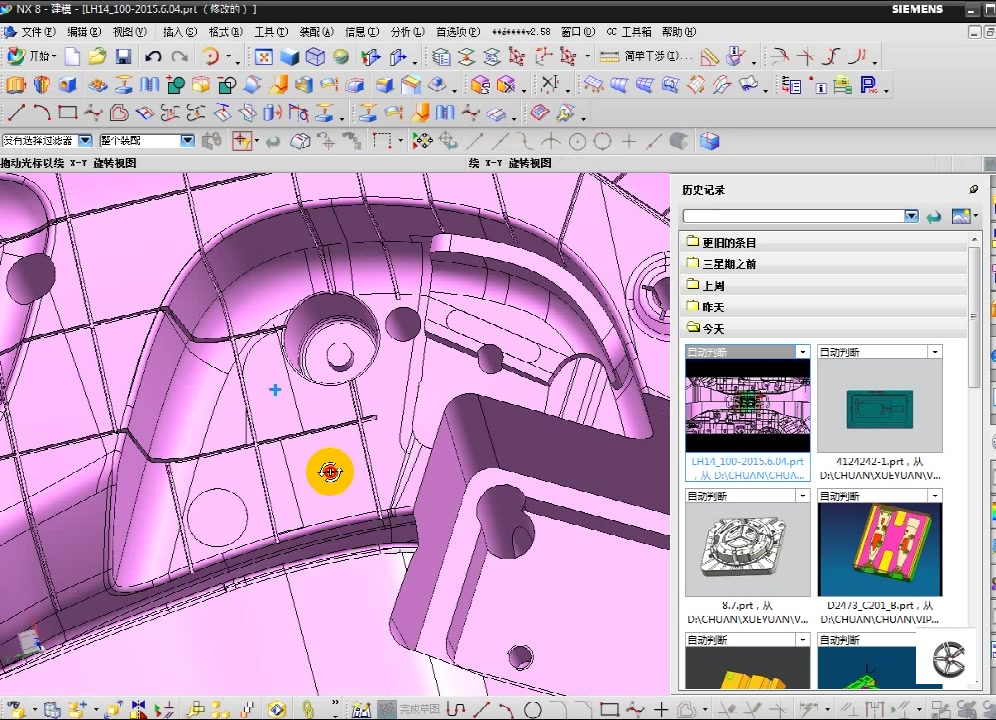
Task: Open the selection filter dropdown
Action: click(85, 141)
